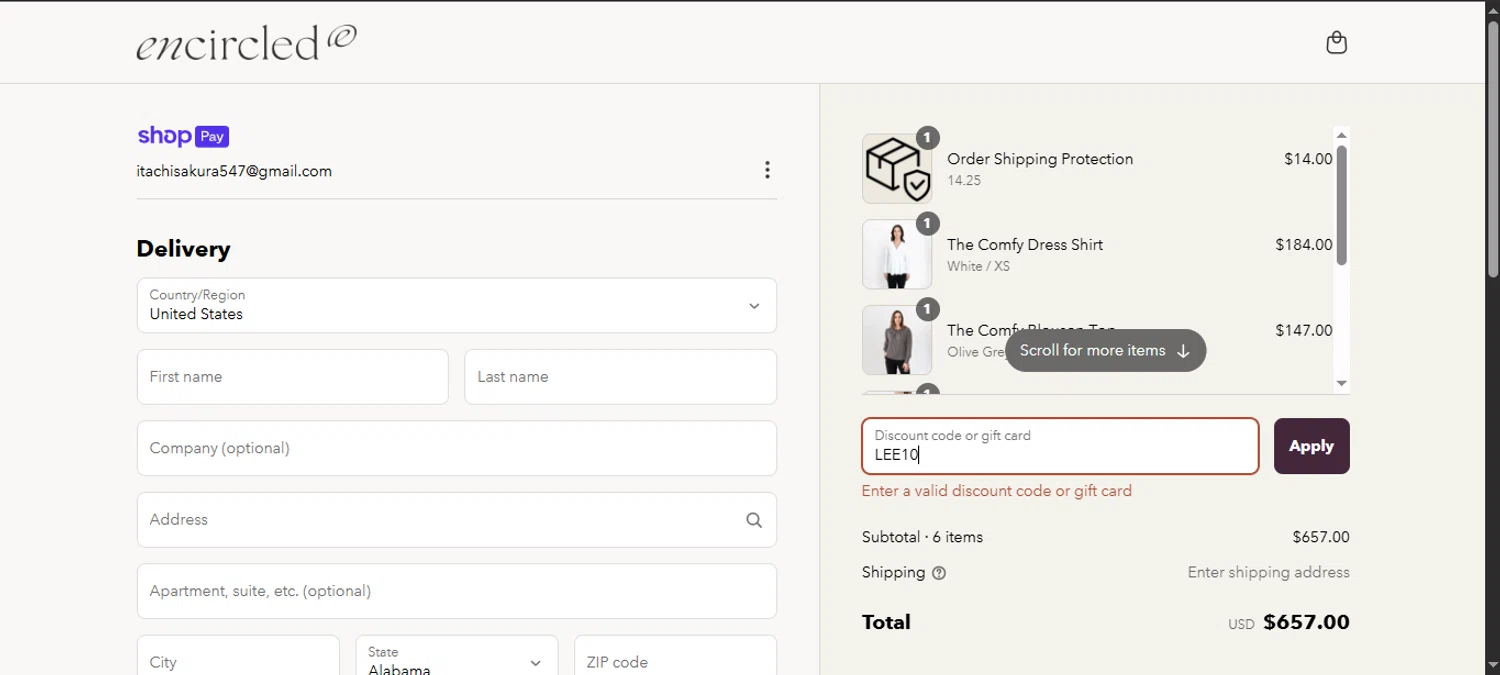Click the page vertical scrollbar thumb
The image size is (1500, 675).
[x=1493, y=150]
